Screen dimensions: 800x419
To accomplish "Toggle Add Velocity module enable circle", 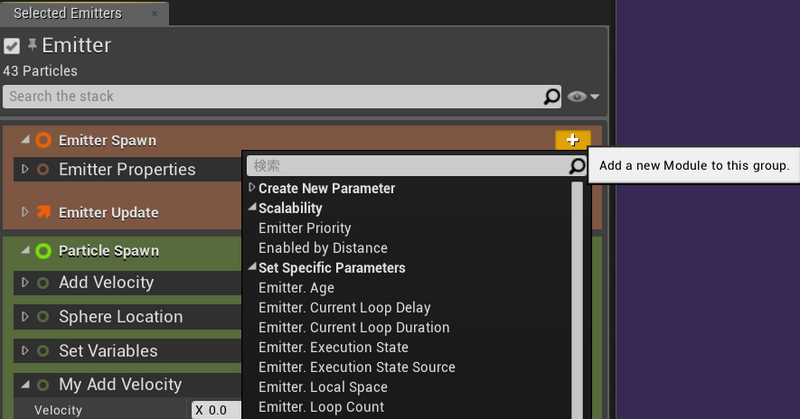I will click(43, 282).
